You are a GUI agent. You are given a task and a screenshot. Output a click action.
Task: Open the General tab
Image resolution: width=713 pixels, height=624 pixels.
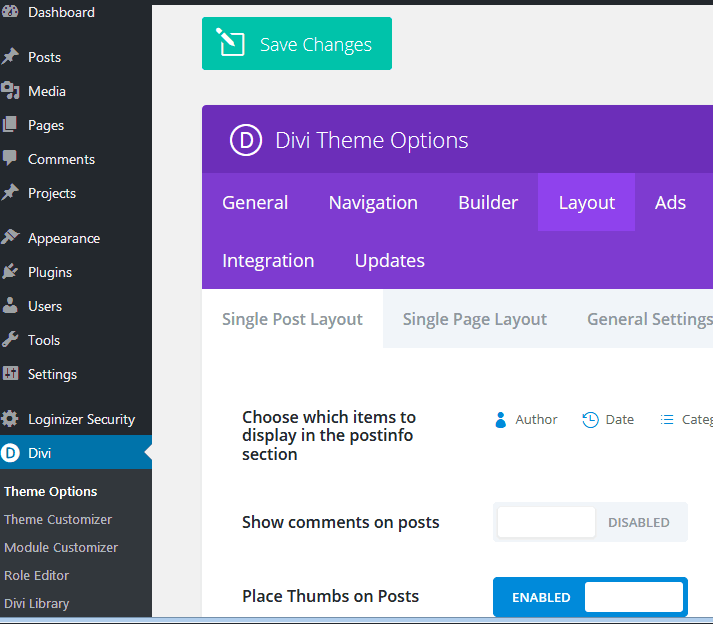[255, 202]
